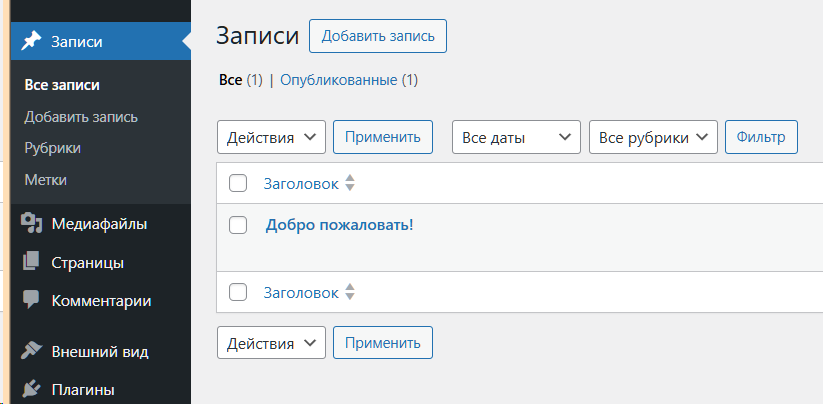Expand the Все даты date filter
823x404 pixels.
tap(517, 138)
